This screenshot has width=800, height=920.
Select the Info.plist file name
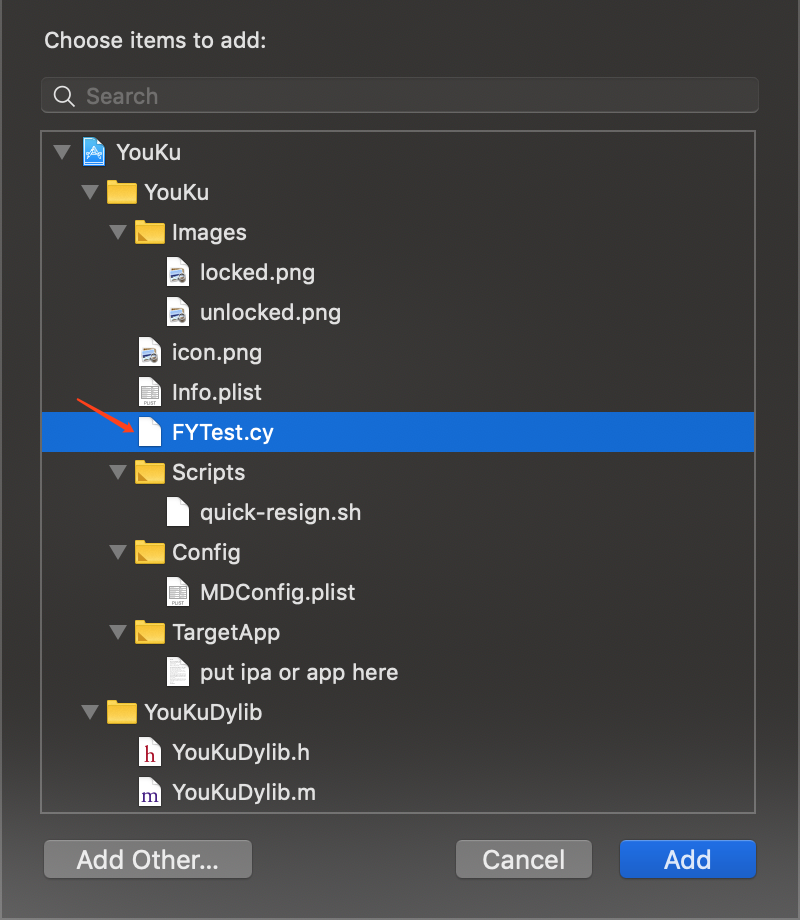point(217,393)
